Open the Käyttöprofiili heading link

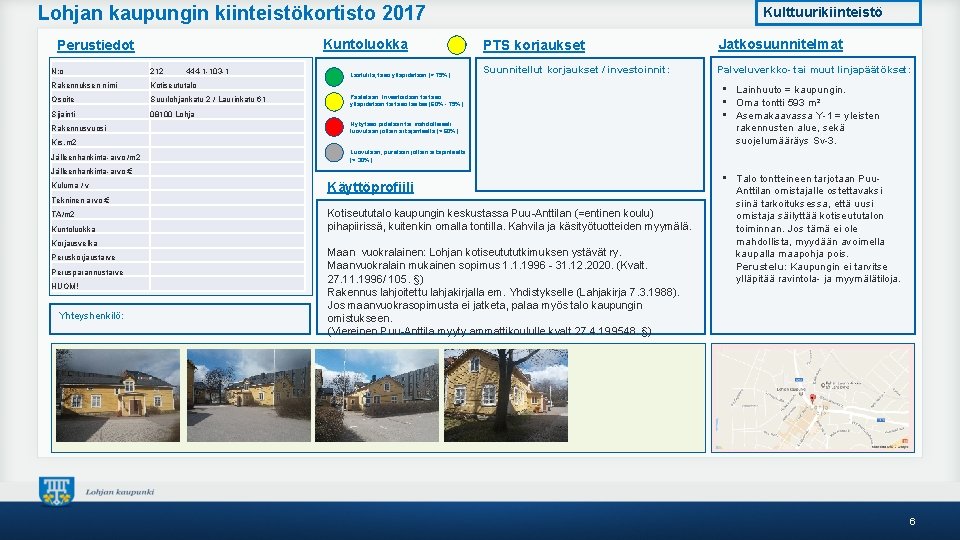coord(370,187)
